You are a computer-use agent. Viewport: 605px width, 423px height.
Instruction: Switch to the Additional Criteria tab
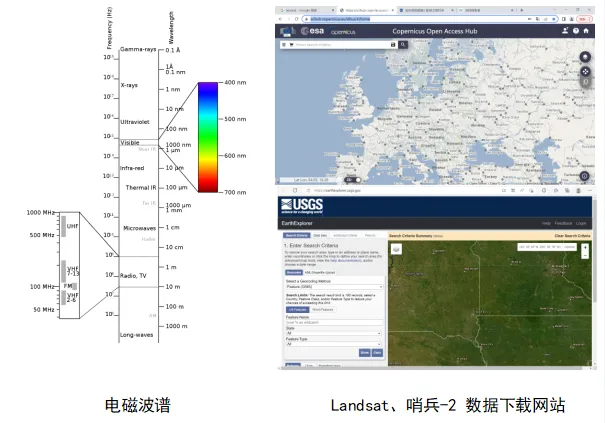pyautogui.click(x=345, y=235)
